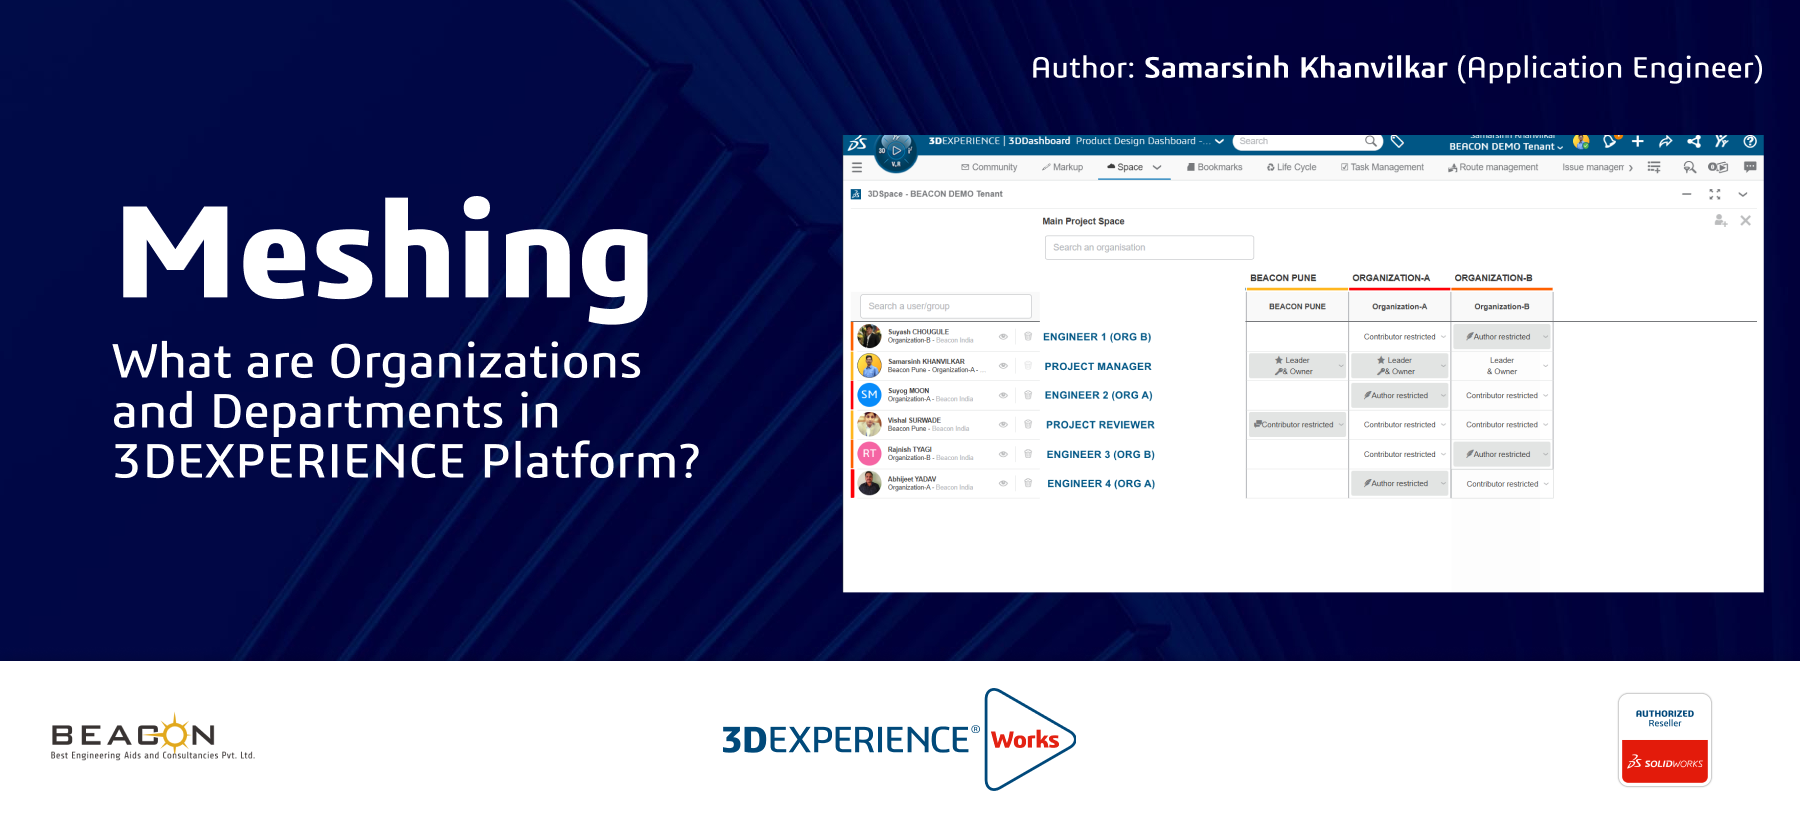Switch to the Life Cycle tab

point(1291,168)
